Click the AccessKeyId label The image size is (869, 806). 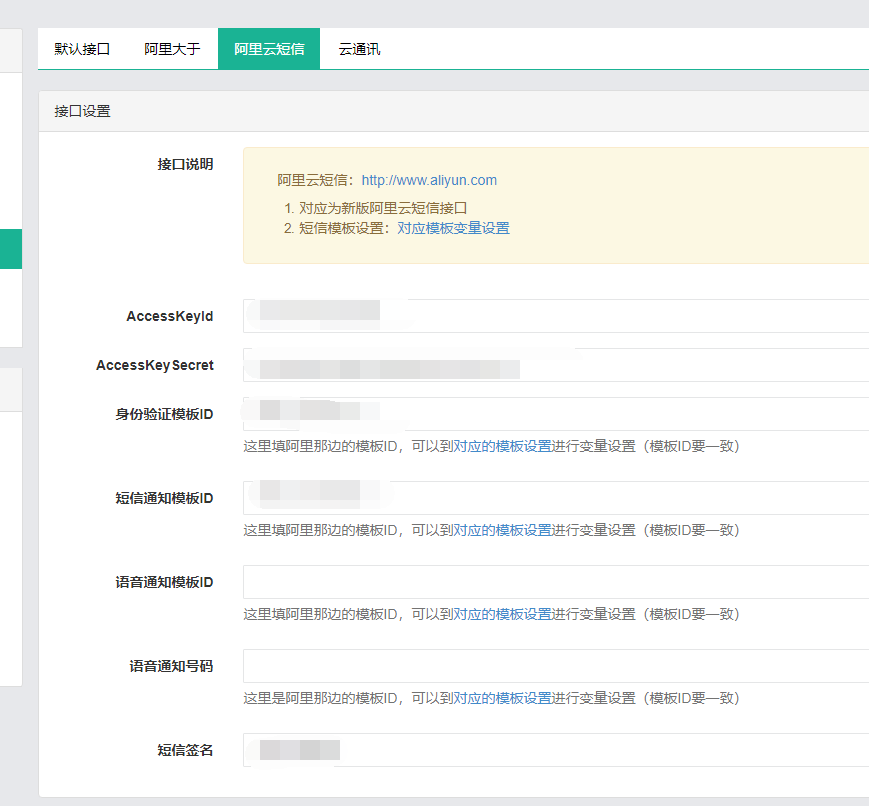tap(170, 316)
